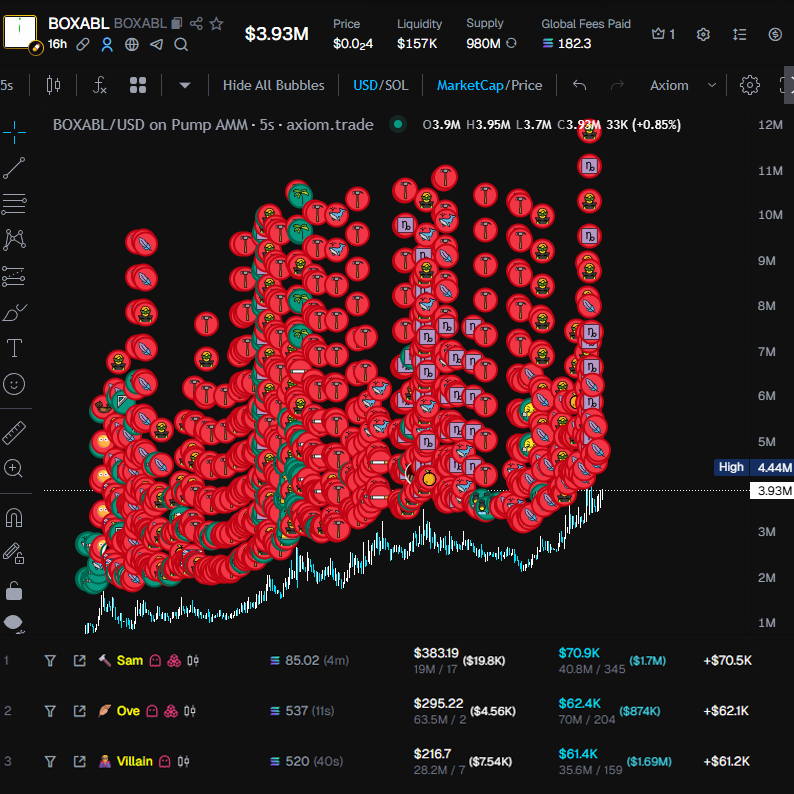Open the fx indicators menu

(100, 85)
